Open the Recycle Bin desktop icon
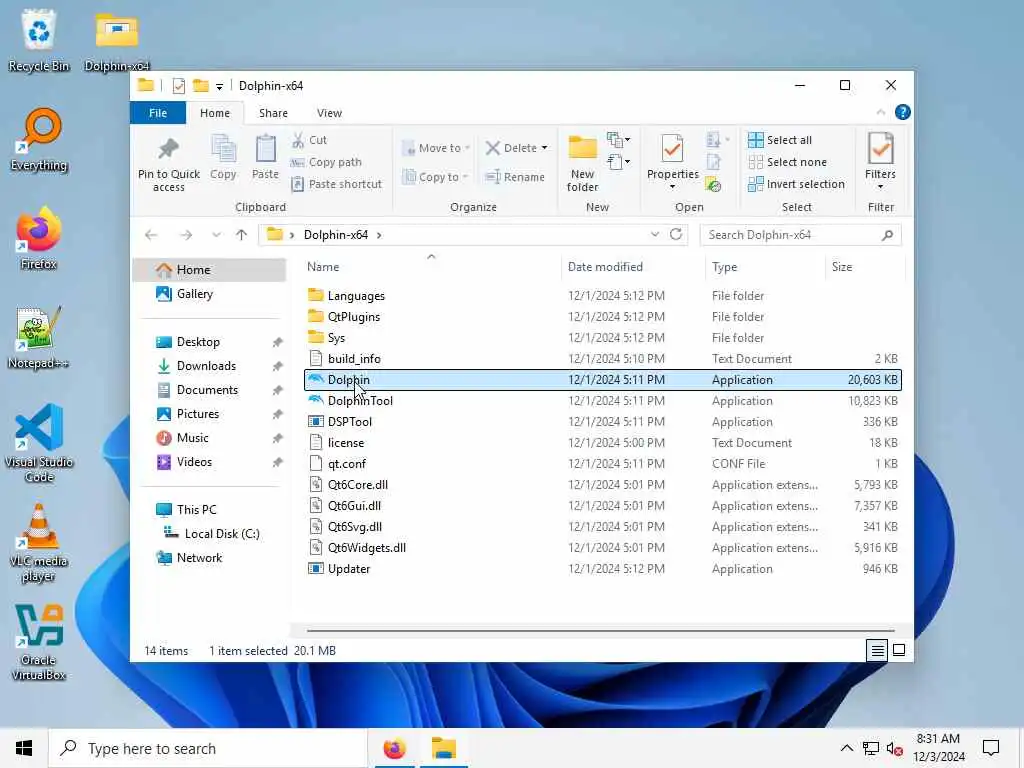Image resolution: width=1024 pixels, height=768 pixels. [x=39, y=39]
